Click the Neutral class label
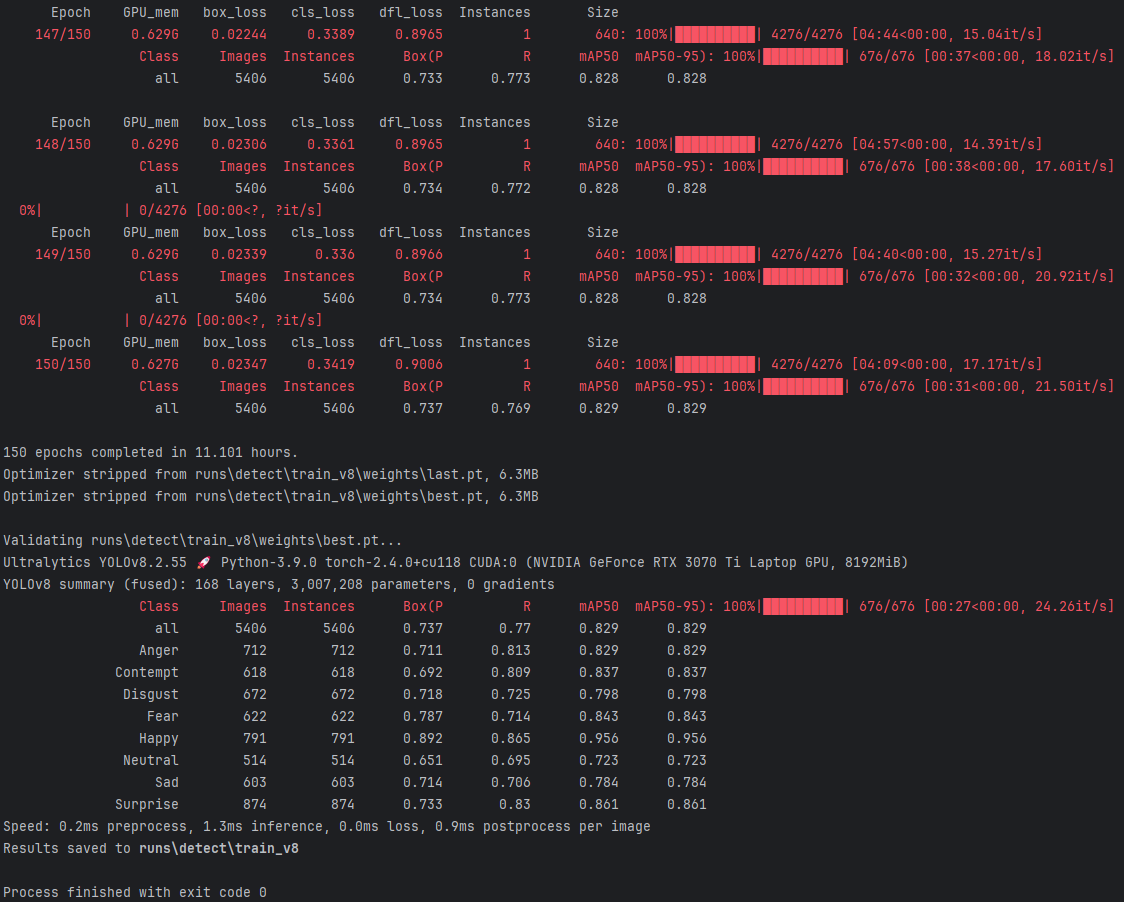This screenshot has width=1124, height=902. click(x=151, y=761)
